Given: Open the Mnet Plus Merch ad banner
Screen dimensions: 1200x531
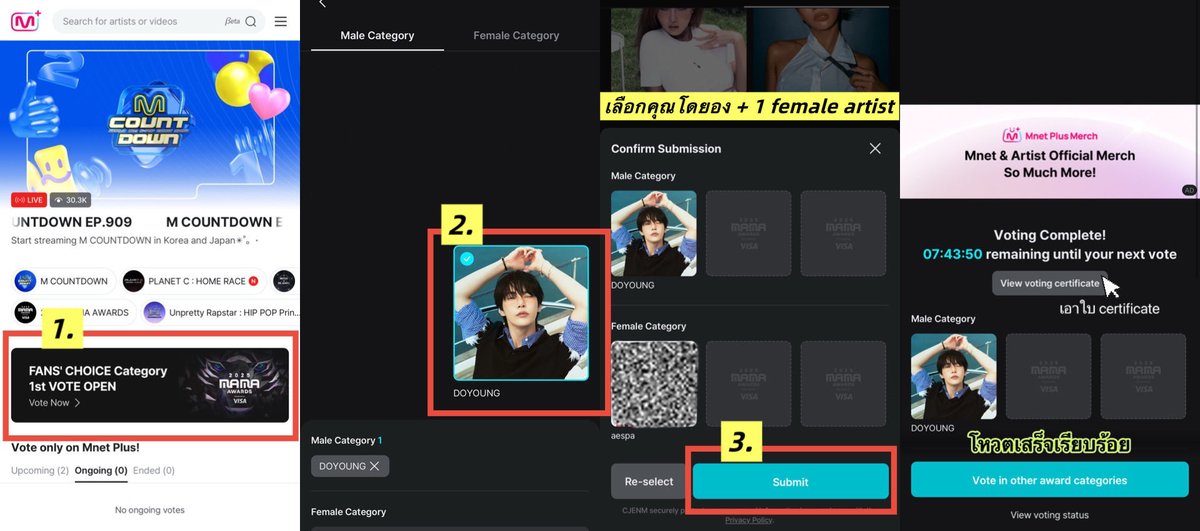Looking at the screenshot, I should [x=1049, y=150].
